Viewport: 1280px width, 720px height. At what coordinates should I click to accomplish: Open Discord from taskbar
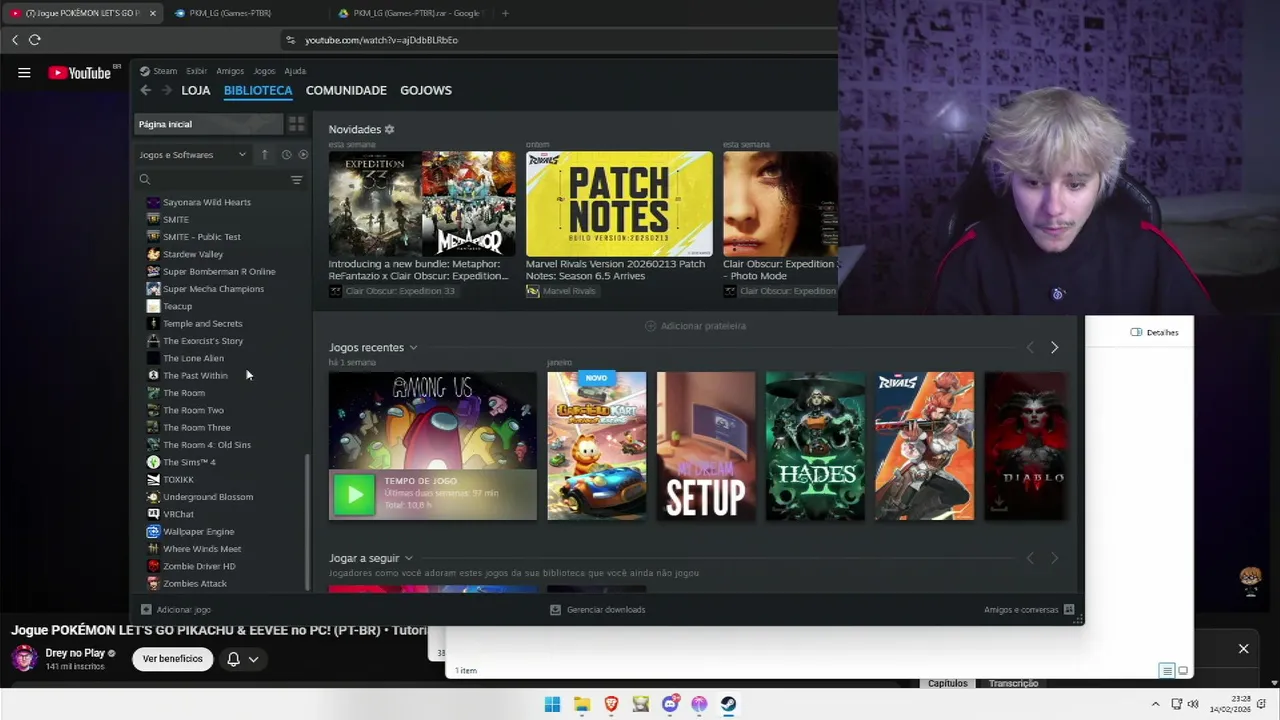click(x=670, y=704)
